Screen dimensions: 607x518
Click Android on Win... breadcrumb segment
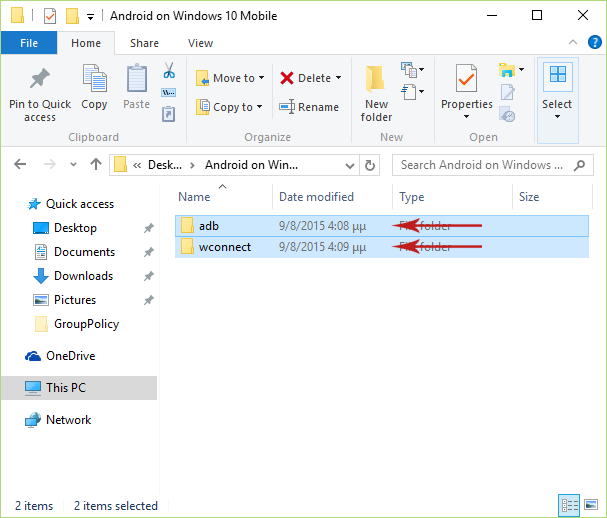coord(251,165)
